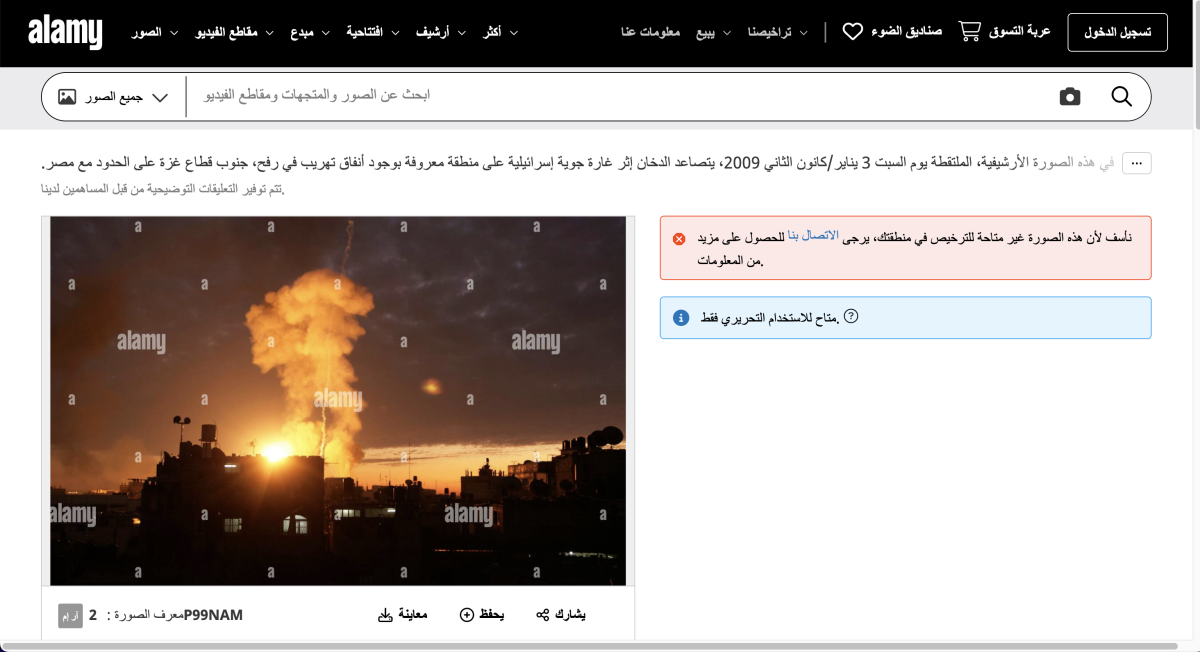Click the Alamy logo

tap(64, 31)
